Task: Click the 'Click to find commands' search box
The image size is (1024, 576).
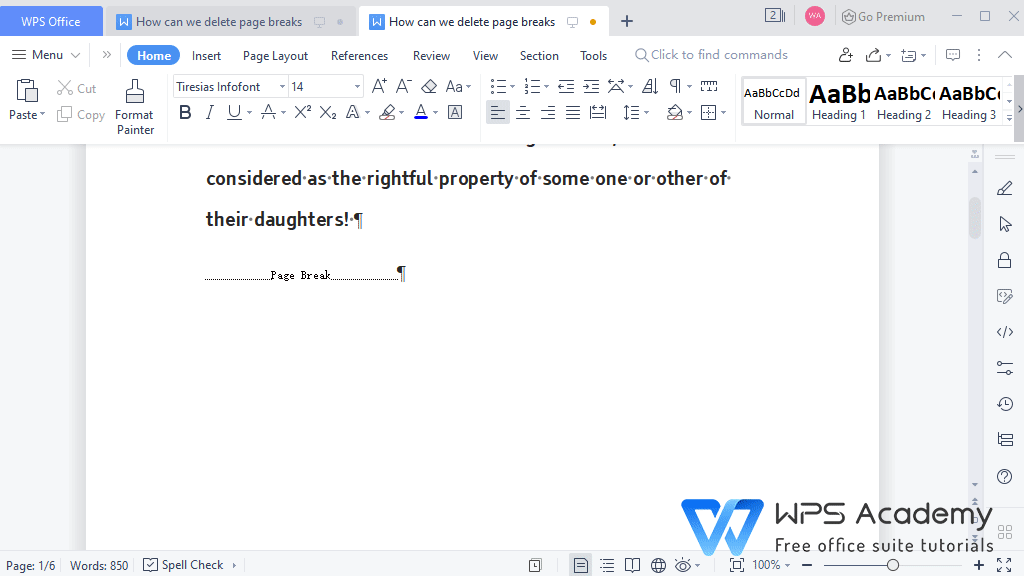Action: click(718, 55)
